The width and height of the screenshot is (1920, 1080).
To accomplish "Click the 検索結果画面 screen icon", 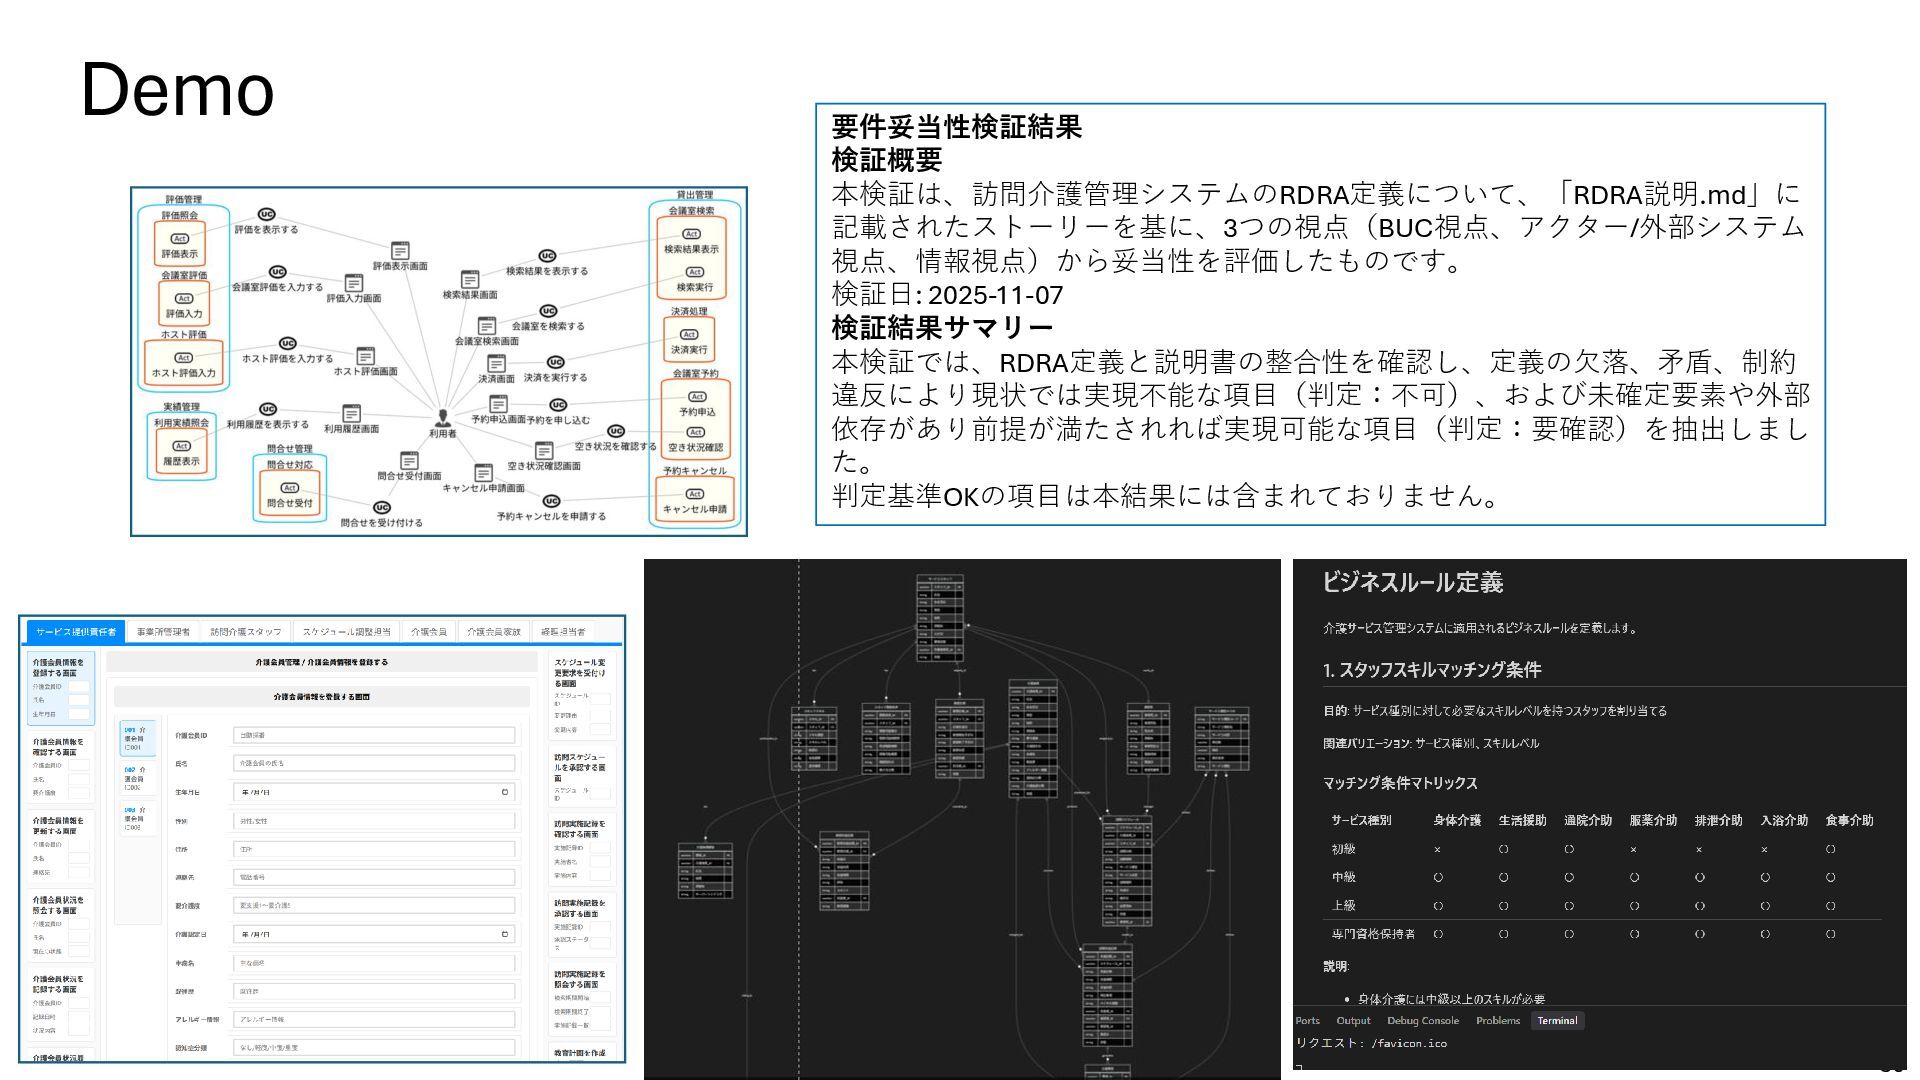I will pyautogui.click(x=470, y=280).
